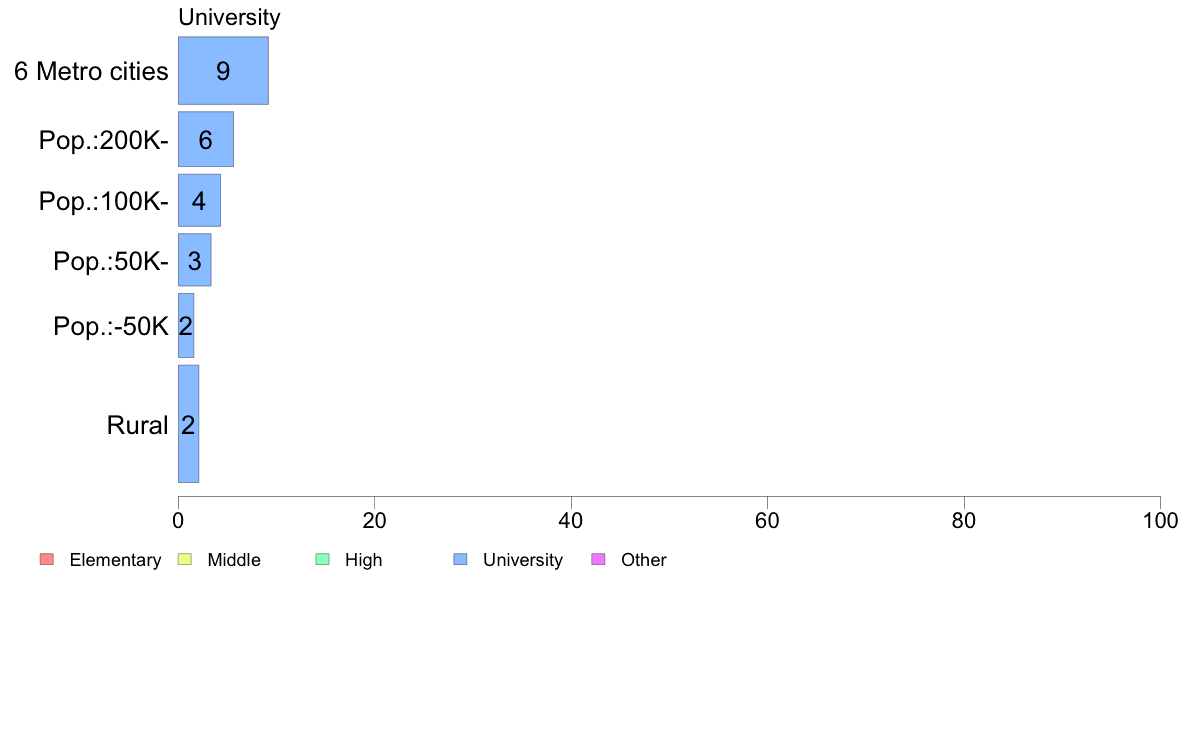The height and width of the screenshot is (736, 1188).
Task: Click the pink Other legend swatch
Action: pos(599,559)
